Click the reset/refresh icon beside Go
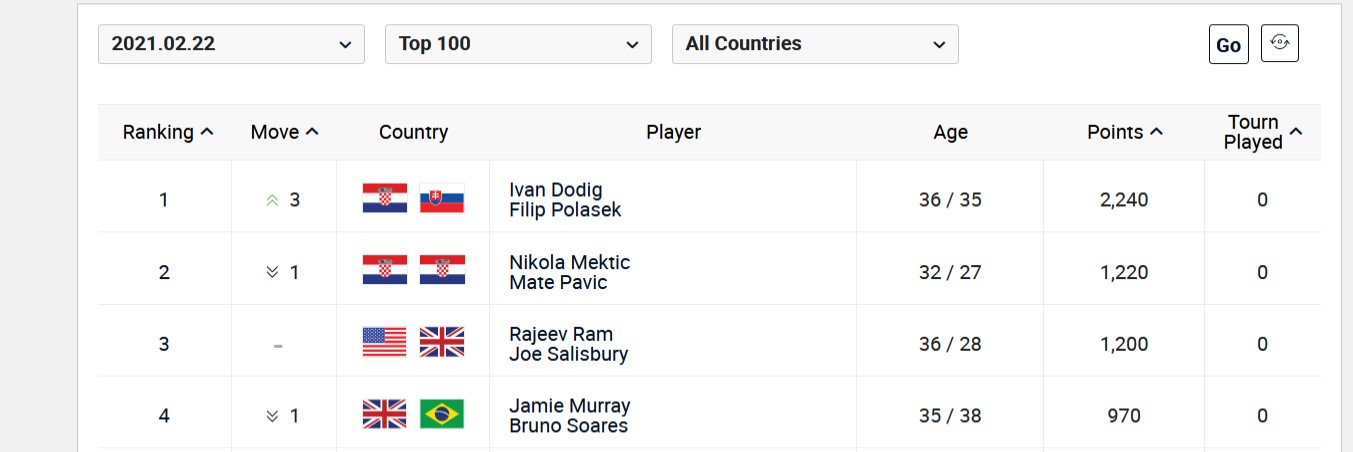Image resolution: width=1353 pixels, height=452 pixels. [1279, 44]
